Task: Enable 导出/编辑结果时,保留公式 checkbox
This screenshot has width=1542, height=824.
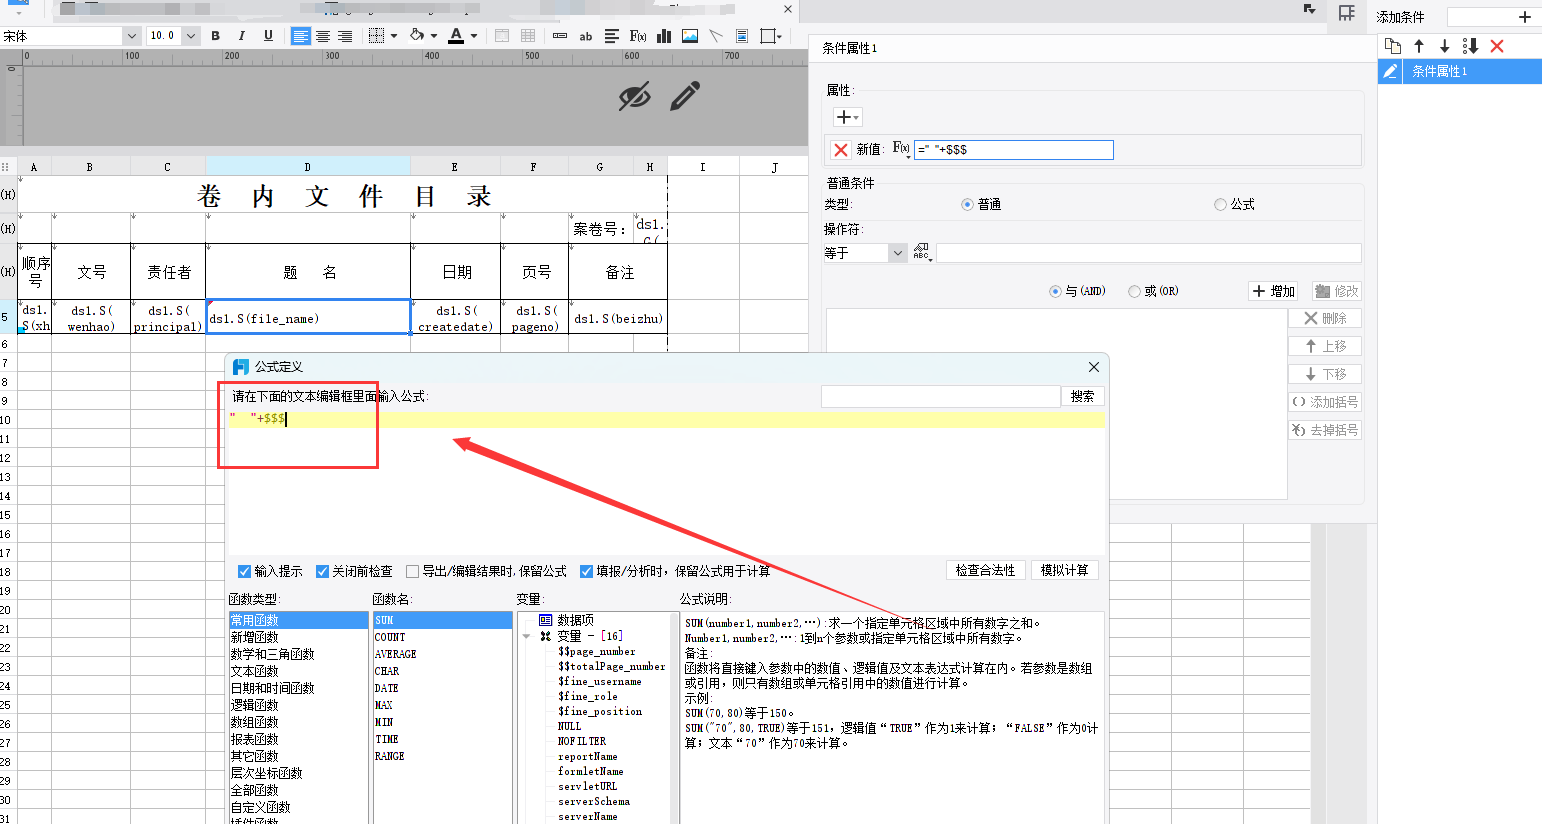Action: [x=412, y=572]
